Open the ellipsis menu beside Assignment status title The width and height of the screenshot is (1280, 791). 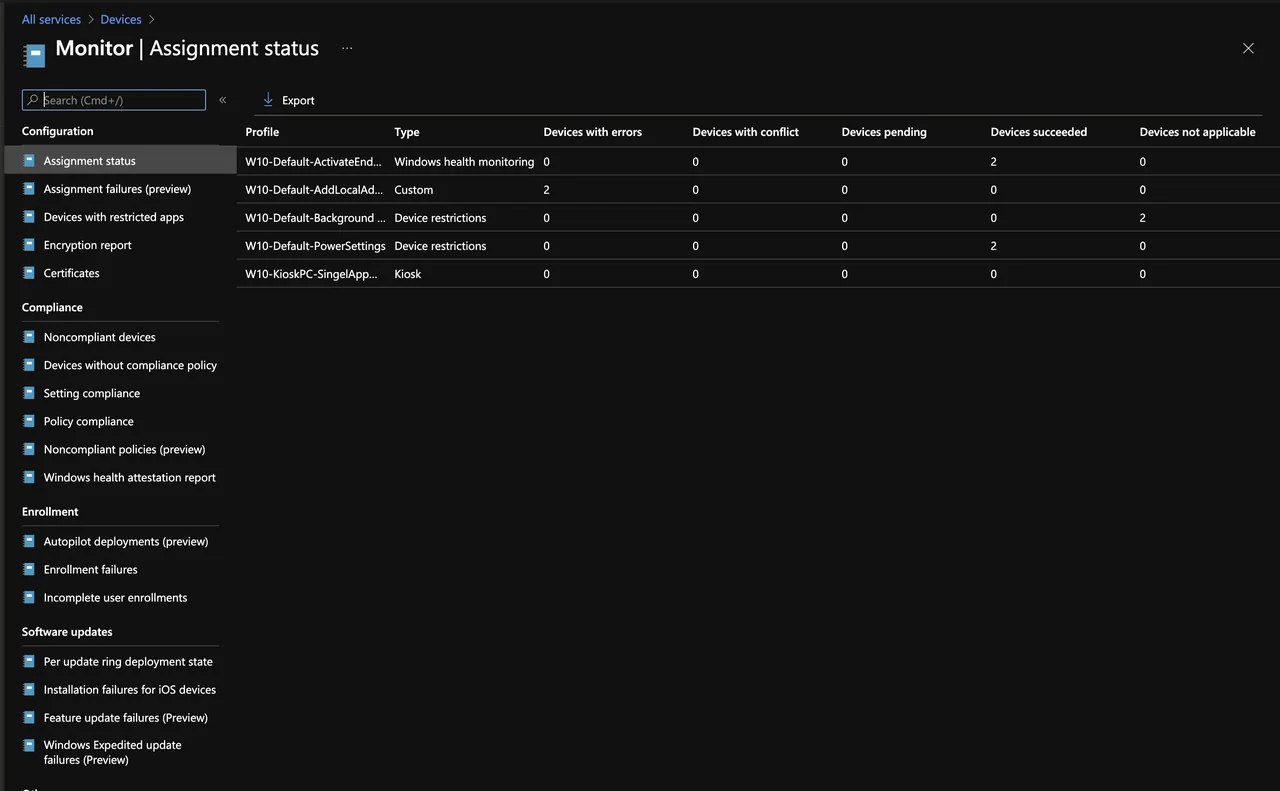coord(347,48)
